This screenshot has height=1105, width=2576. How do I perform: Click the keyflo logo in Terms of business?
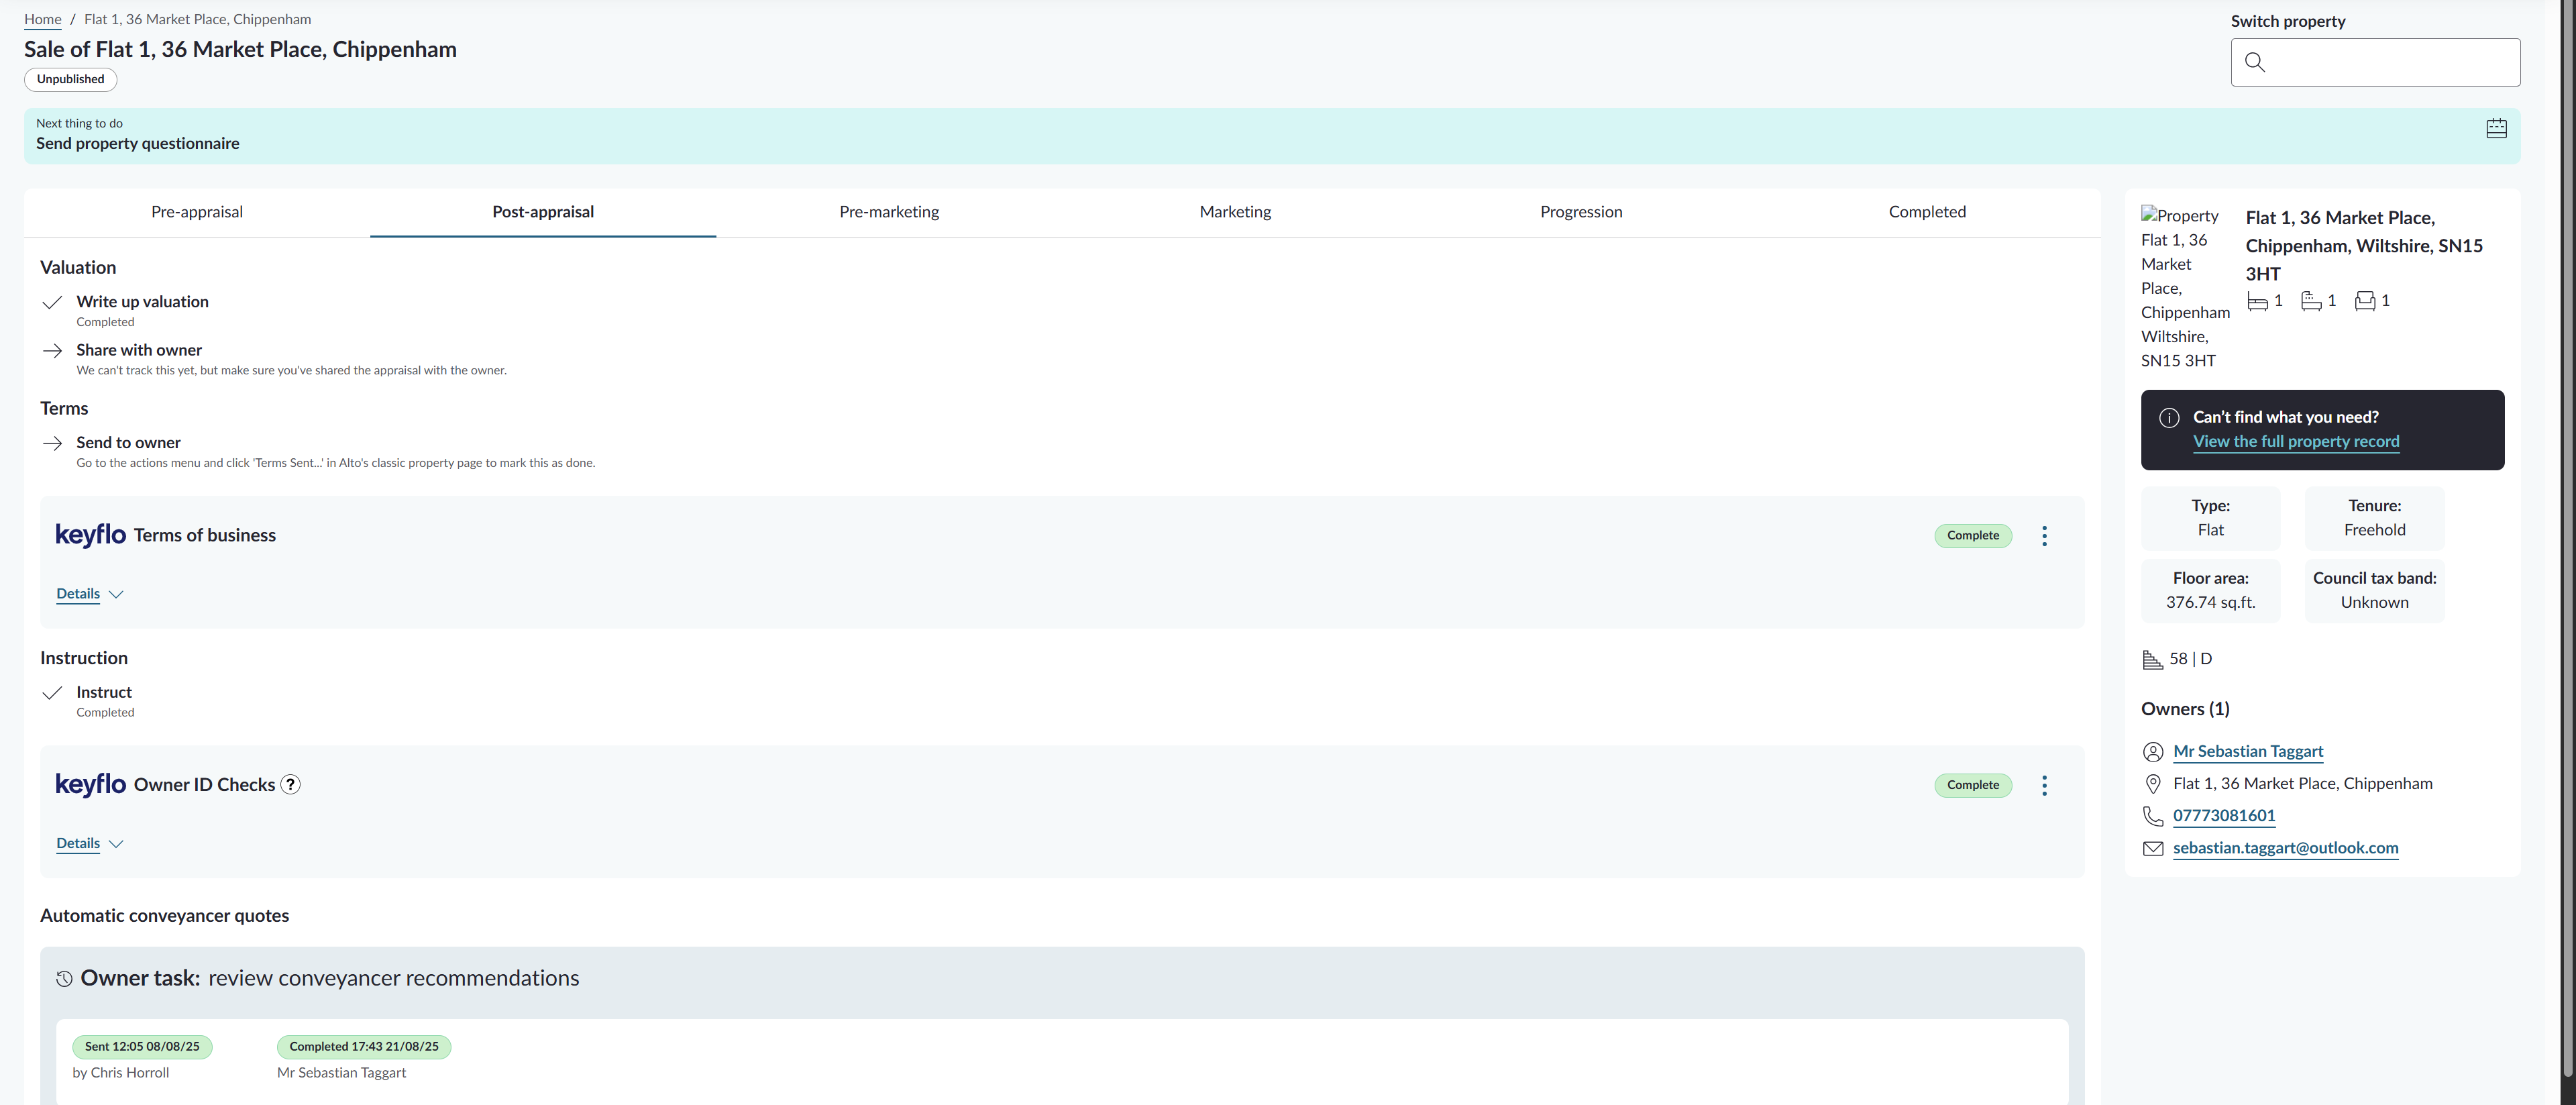pyautogui.click(x=91, y=535)
